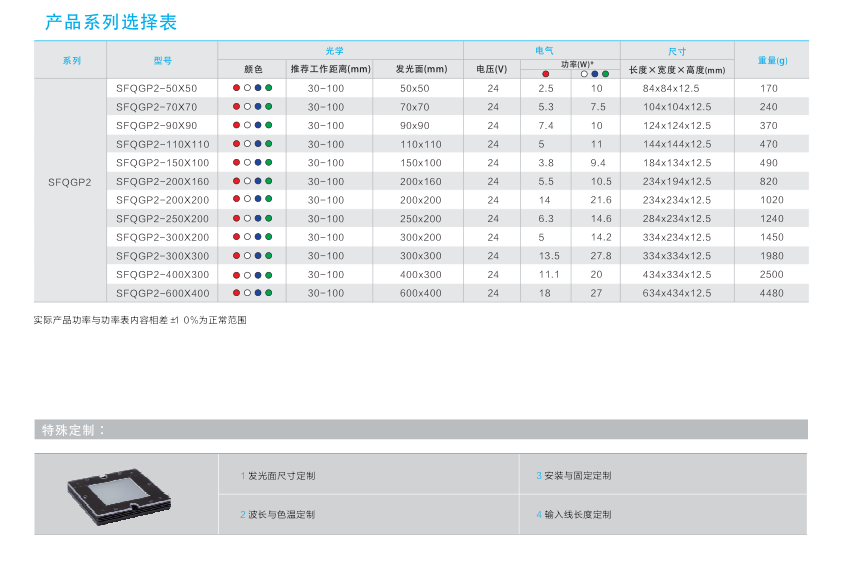Click the 234x194x12.5 dimension cell
Image resolution: width=846 pixels, height=563 pixels.
tap(677, 181)
